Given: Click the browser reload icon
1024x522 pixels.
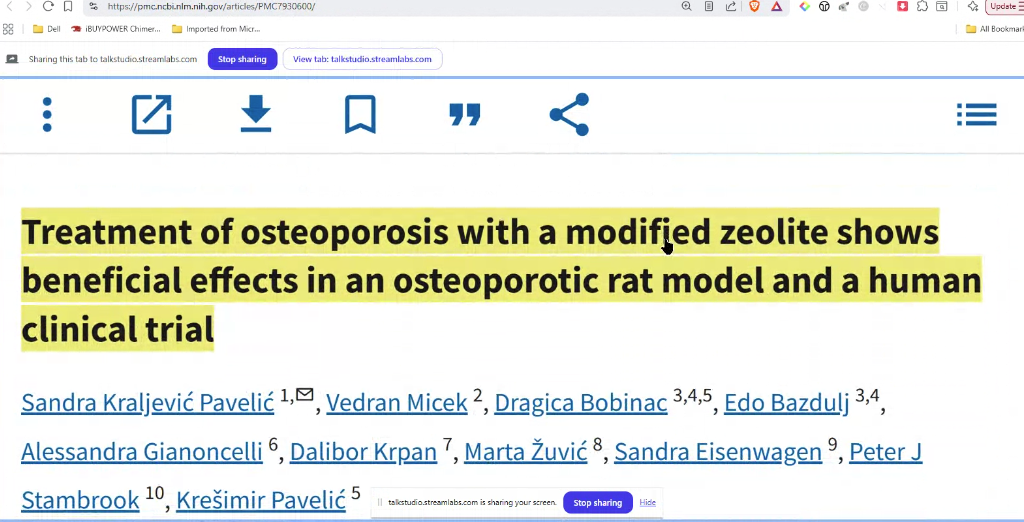Looking at the screenshot, I should [48, 6].
